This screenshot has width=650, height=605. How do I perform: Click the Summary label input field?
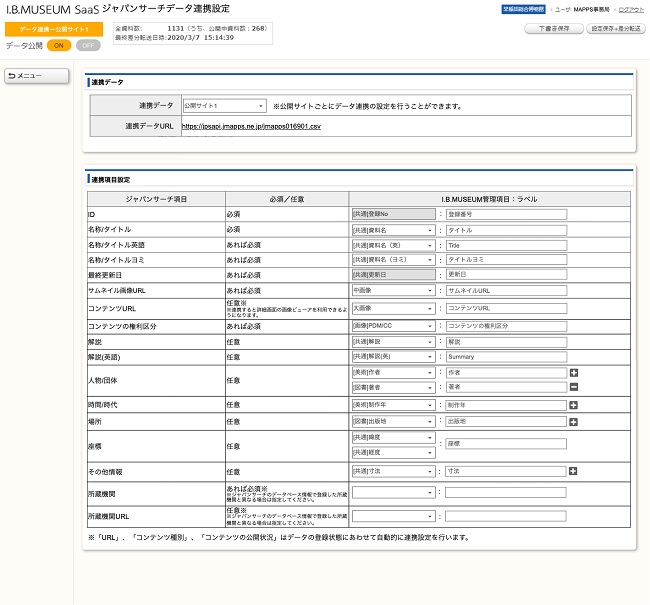pyautogui.click(x=506, y=357)
